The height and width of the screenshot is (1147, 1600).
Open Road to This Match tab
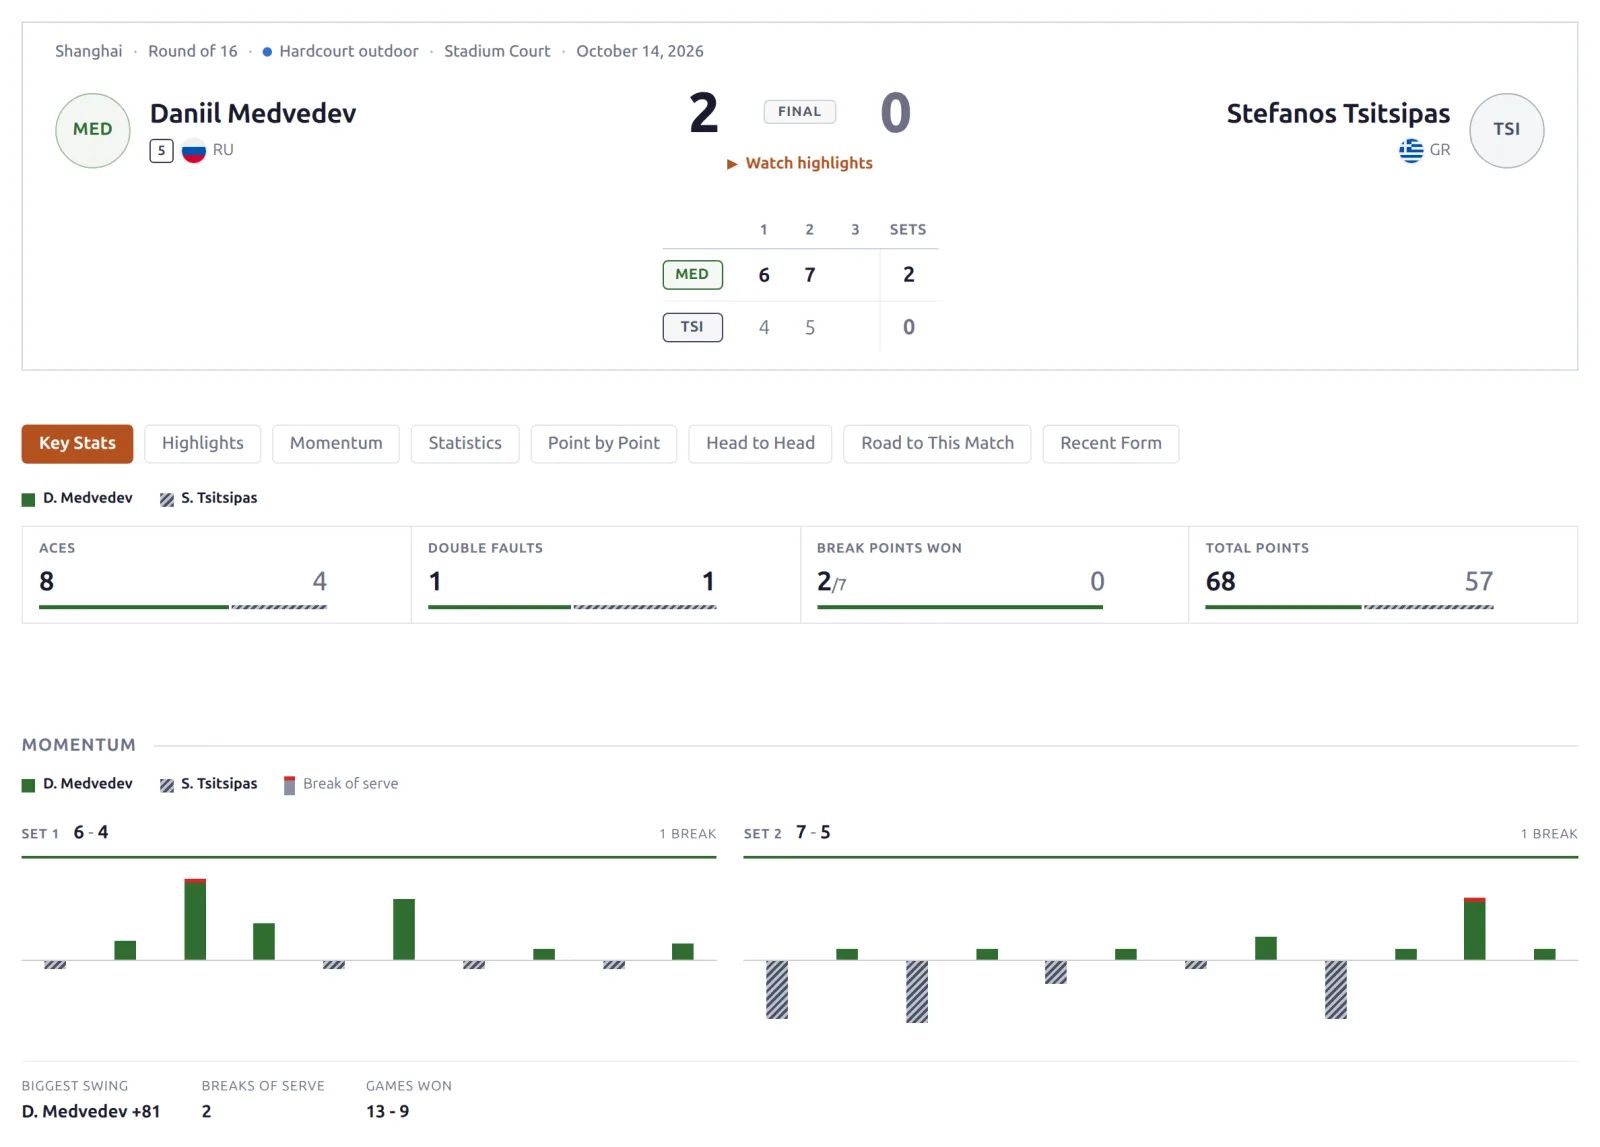pos(937,444)
